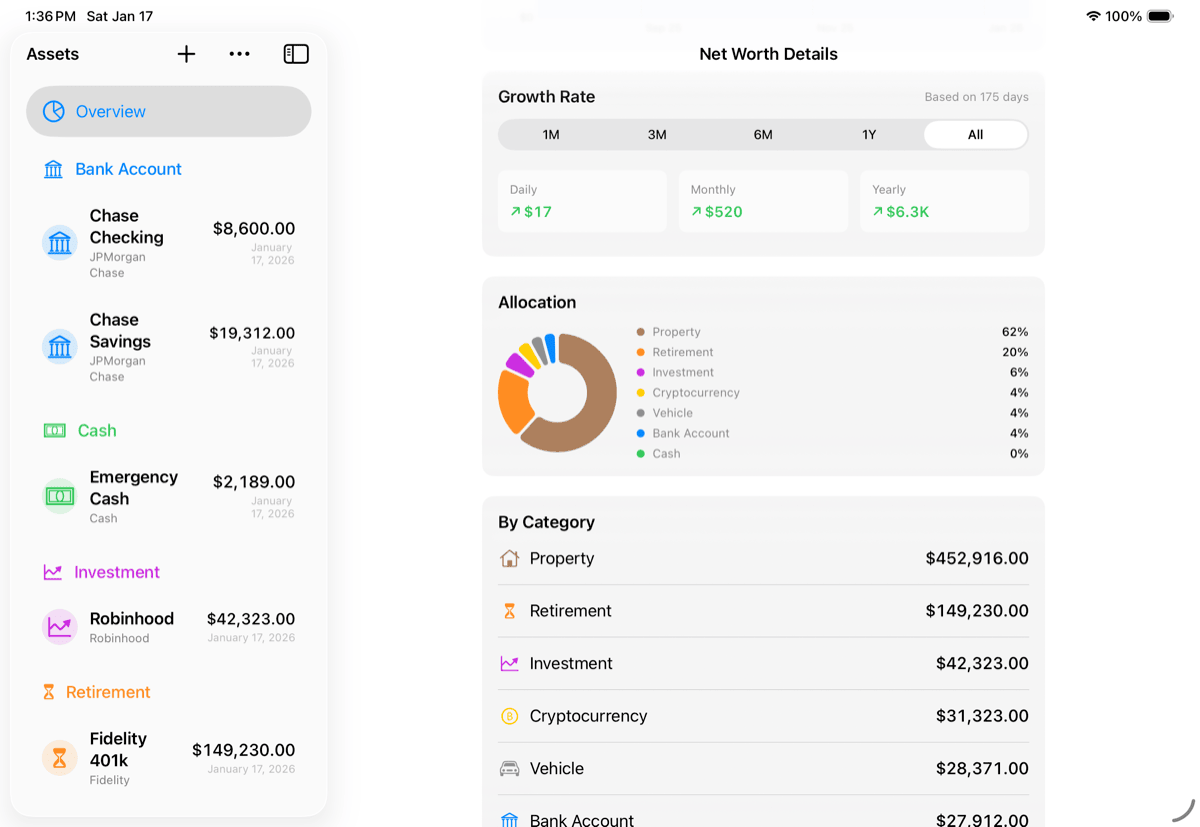Click the Emergency Cash money icon

60,496
